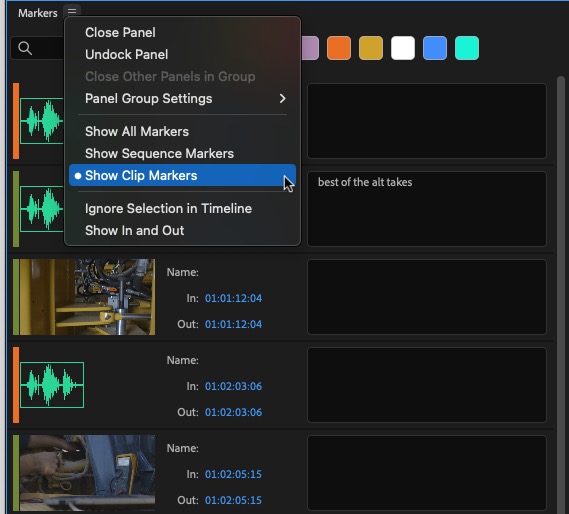Click the In timecode 01:01:12:04
Viewport: 569px width, 514px height.
click(233, 298)
